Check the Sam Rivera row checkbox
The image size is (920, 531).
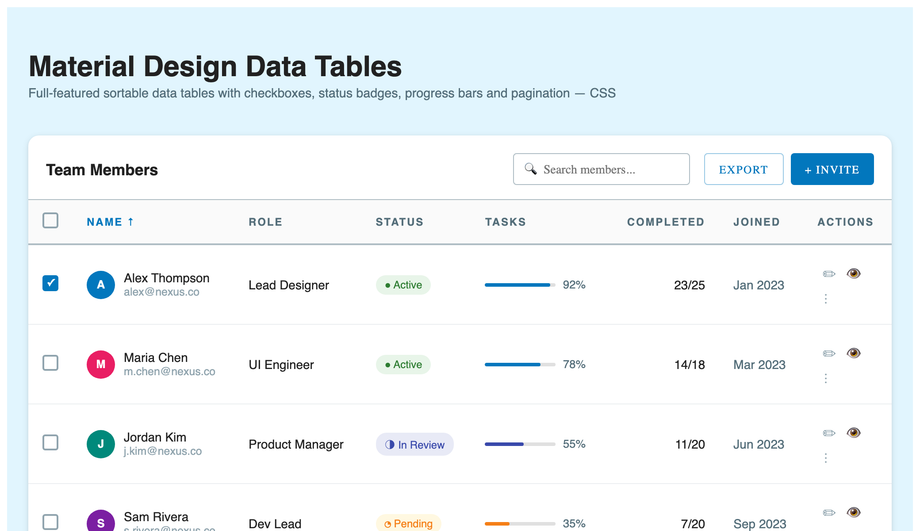coord(50,522)
